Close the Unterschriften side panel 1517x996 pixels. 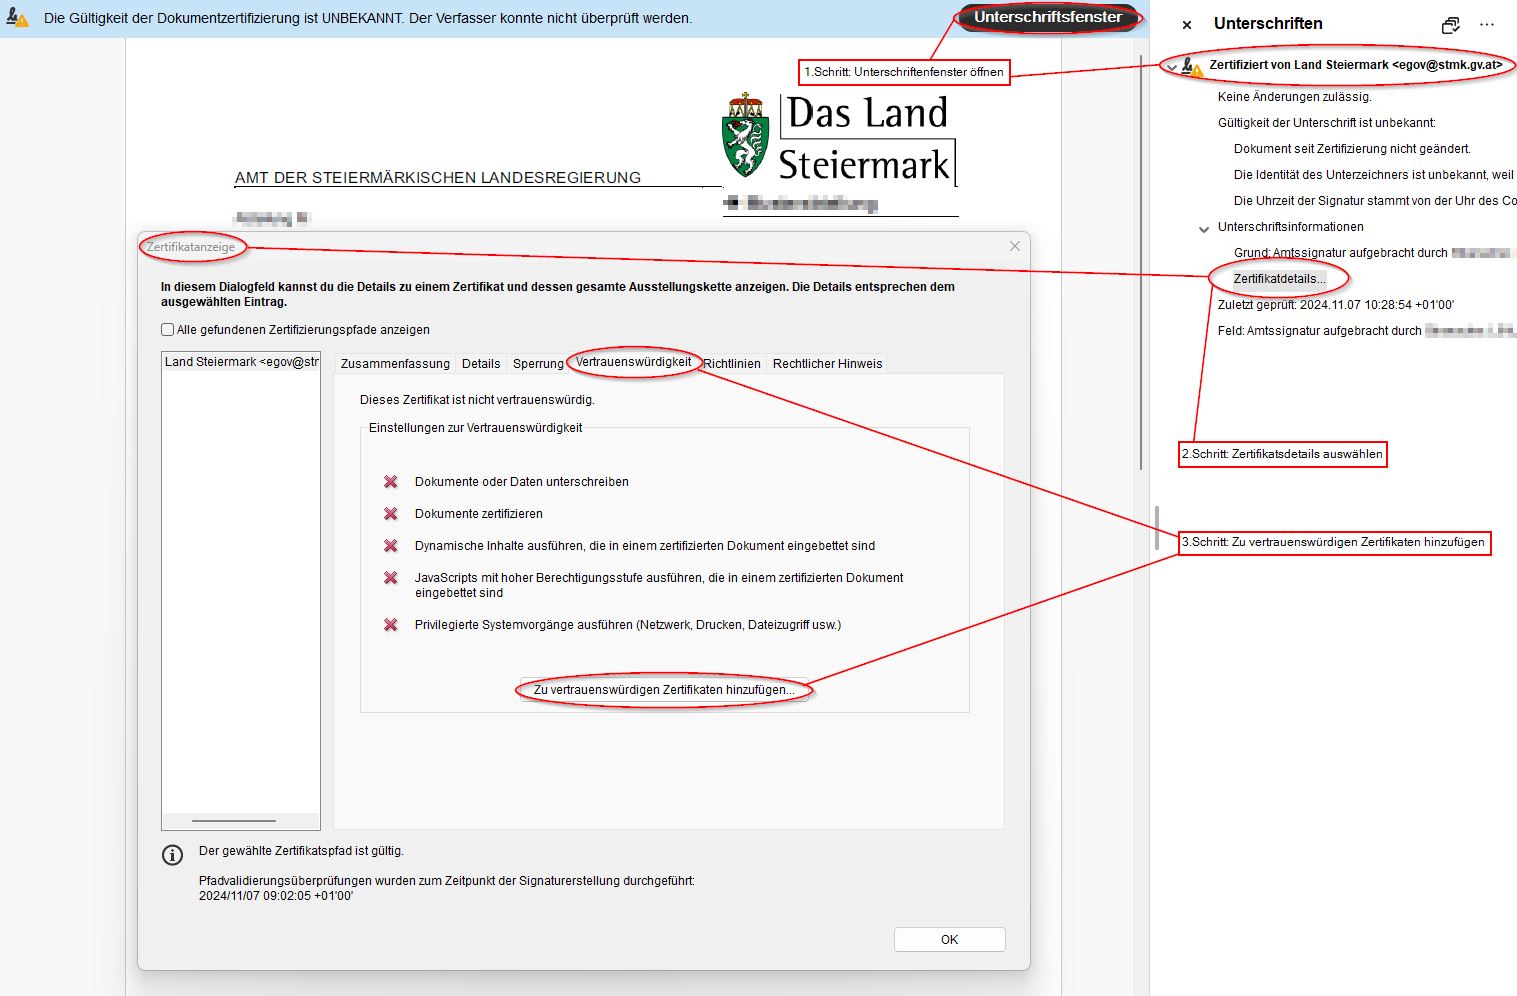coord(1187,25)
